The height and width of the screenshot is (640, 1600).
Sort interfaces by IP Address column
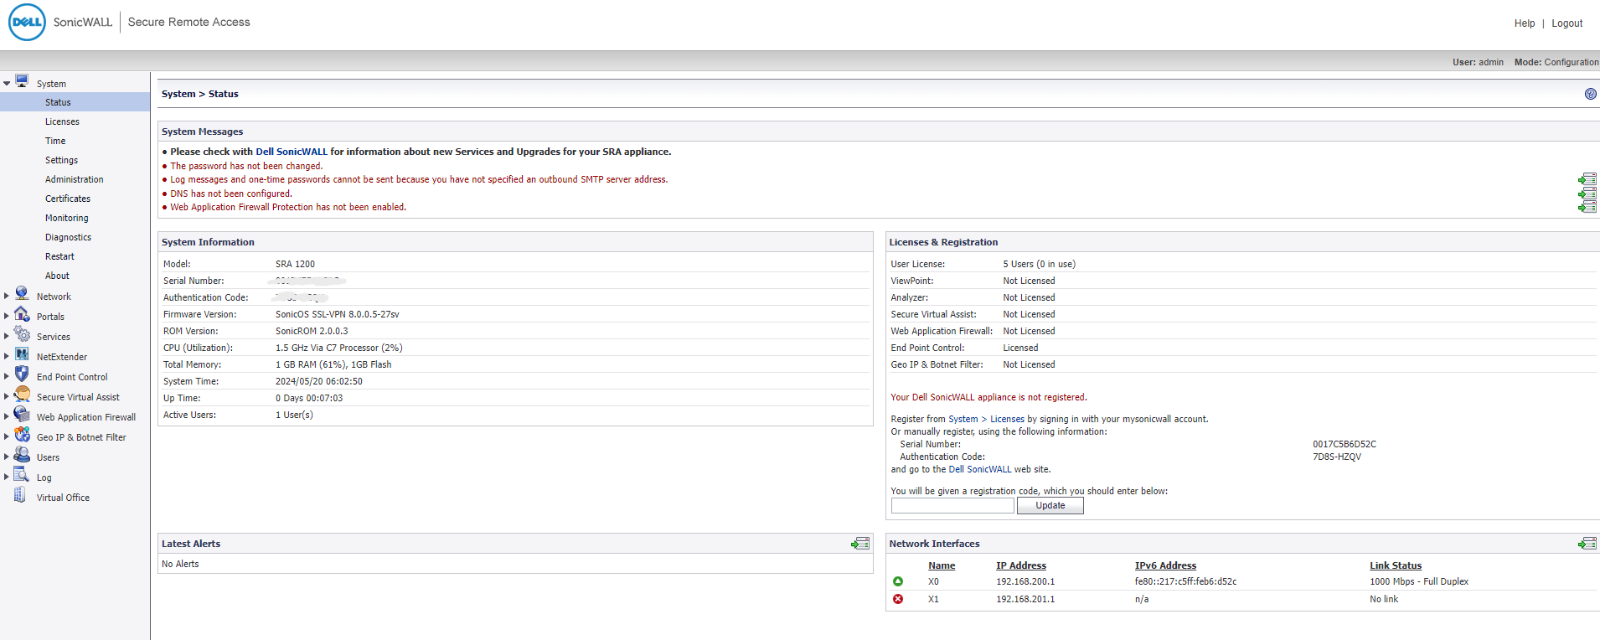1021,566
